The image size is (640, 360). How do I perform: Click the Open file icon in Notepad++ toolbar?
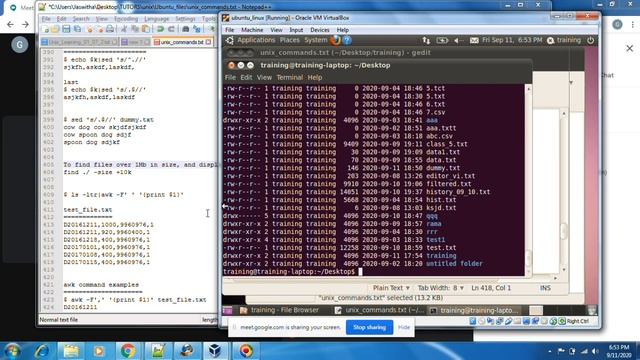coord(55,29)
